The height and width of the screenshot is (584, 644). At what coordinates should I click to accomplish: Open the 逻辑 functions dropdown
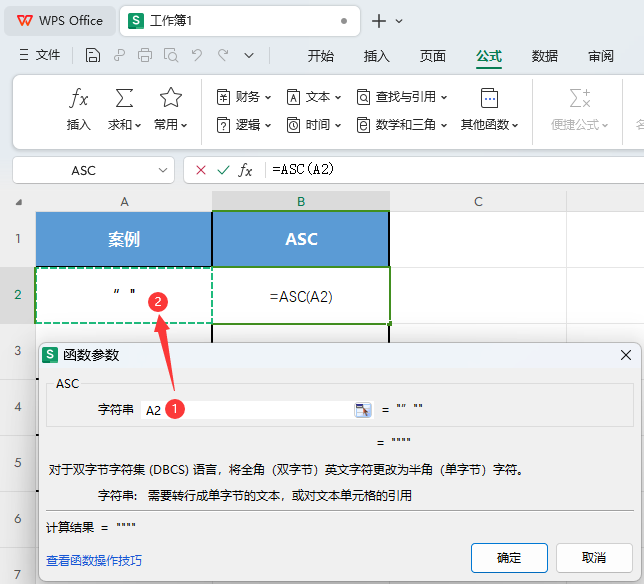(244, 125)
